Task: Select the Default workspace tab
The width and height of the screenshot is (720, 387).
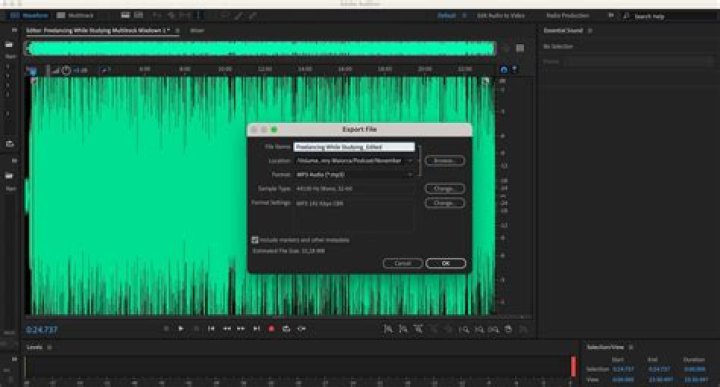Action: point(446,16)
